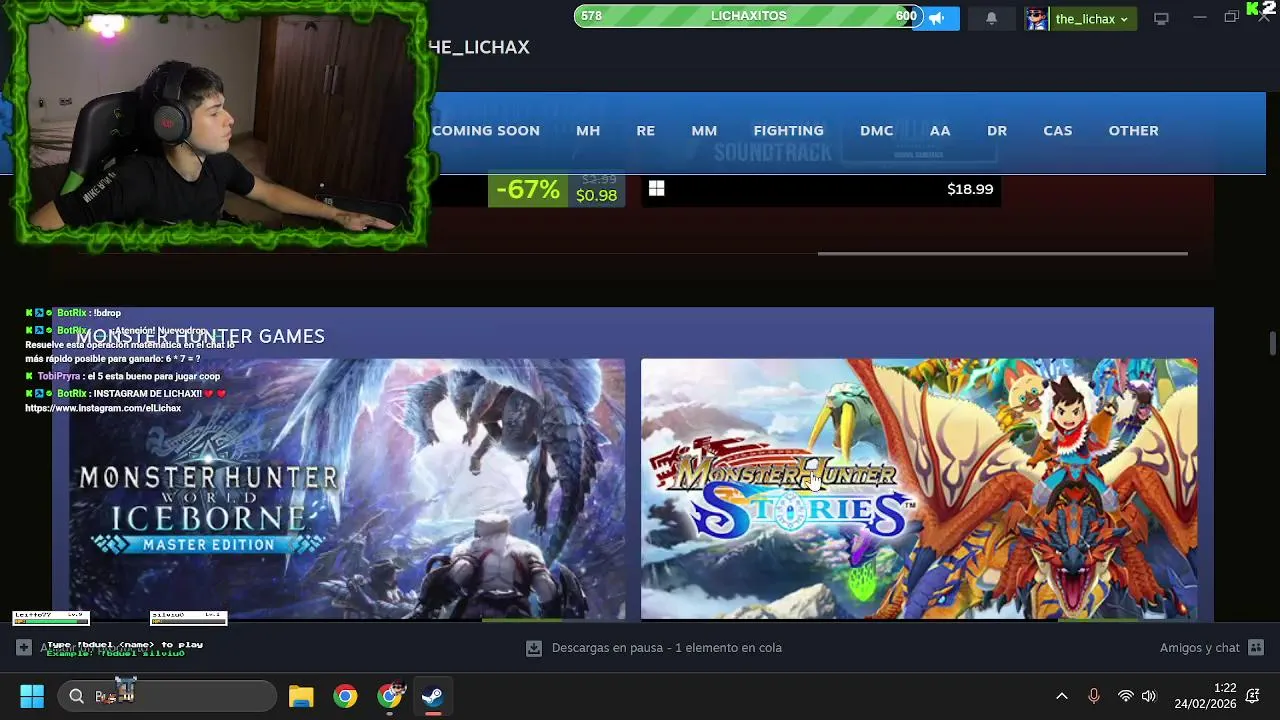Screen dimensions: 1280x720
Task: Open the Windows Start menu
Action: (32, 696)
